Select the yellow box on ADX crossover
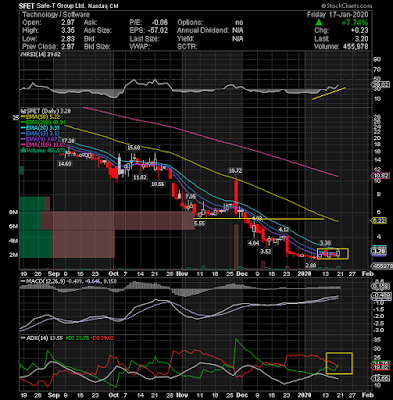393x400 pixels. click(339, 363)
